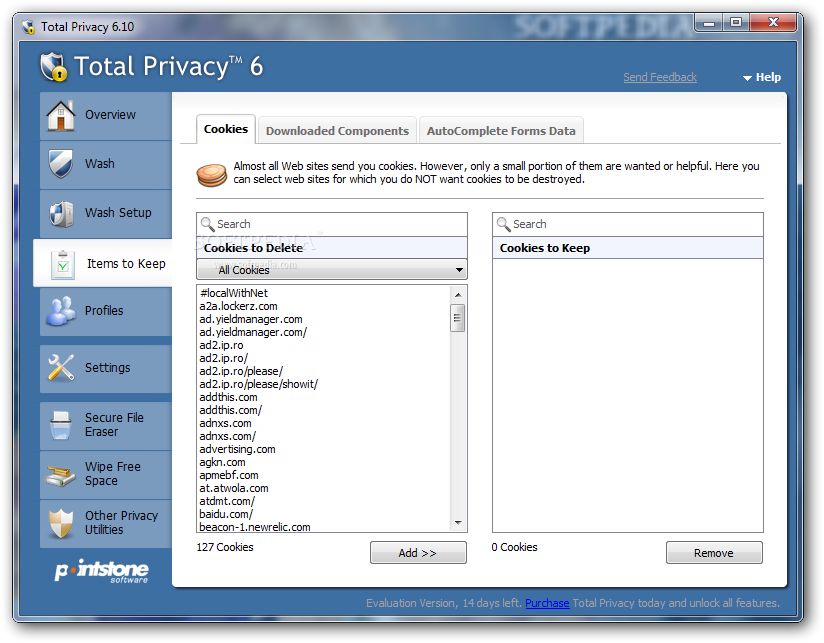Click the cookie list scroll down arrow
This screenshot has height=643, width=824.
(x=458, y=523)
